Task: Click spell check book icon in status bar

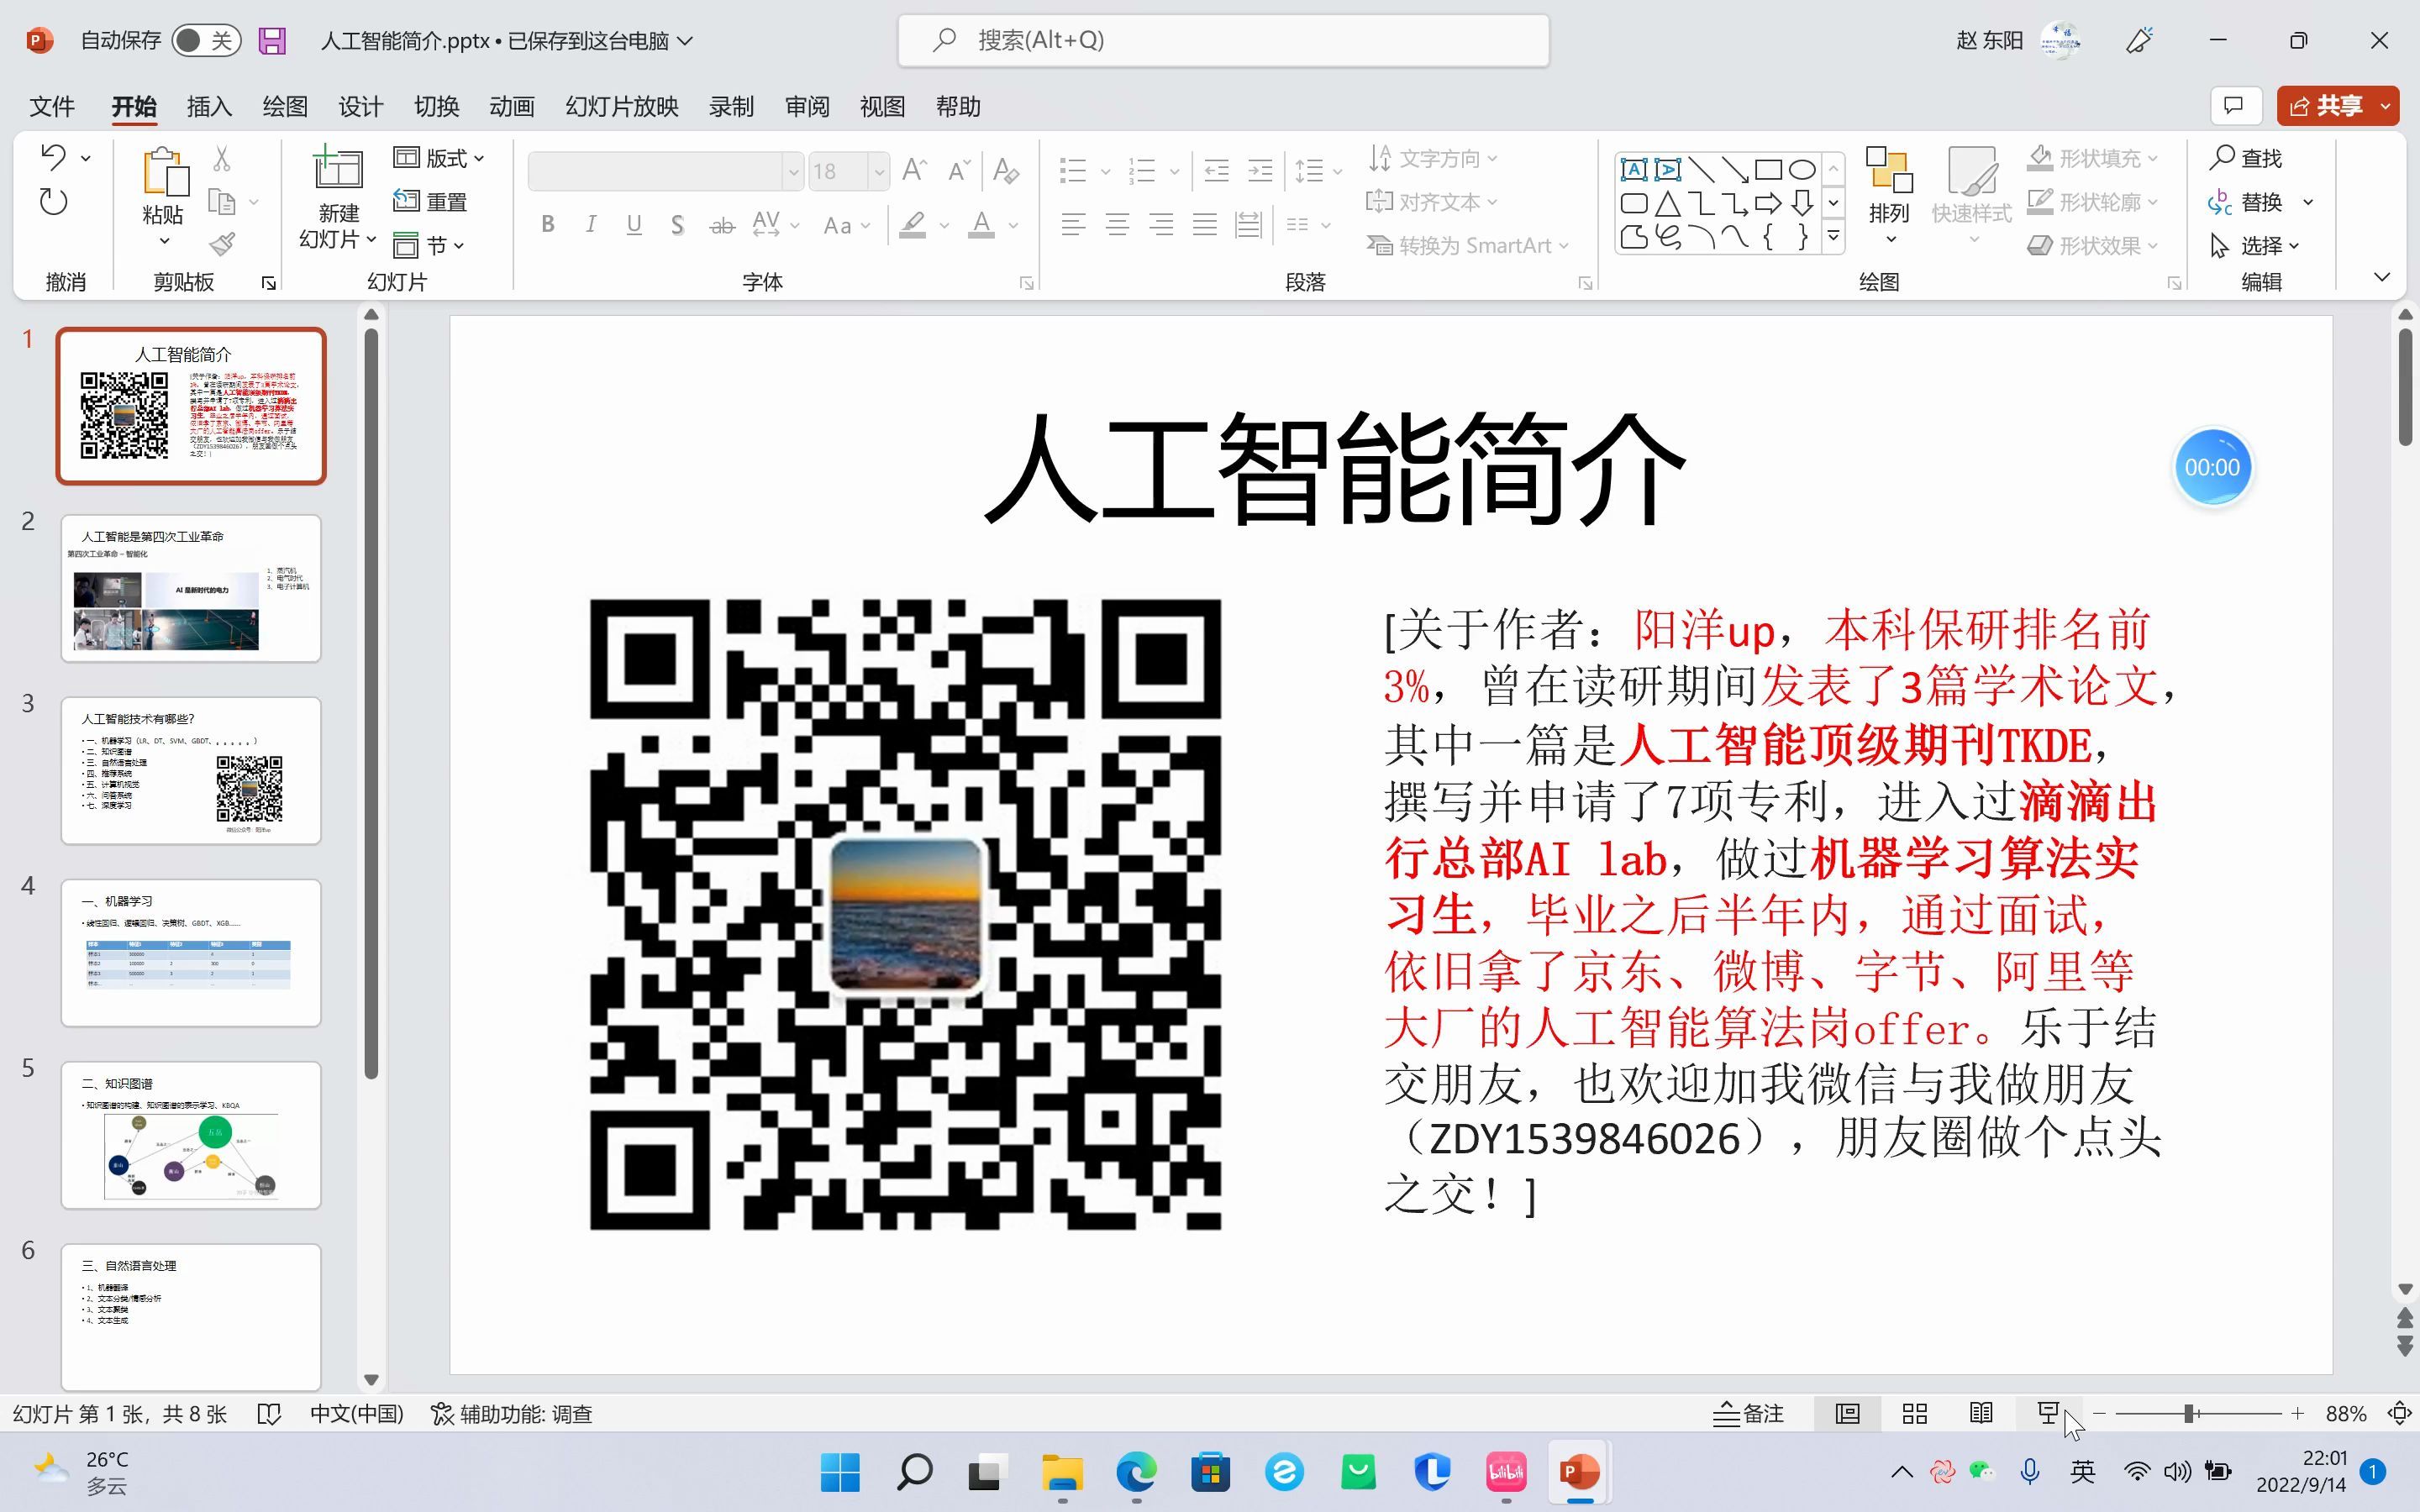Action: coord(268,1414)
